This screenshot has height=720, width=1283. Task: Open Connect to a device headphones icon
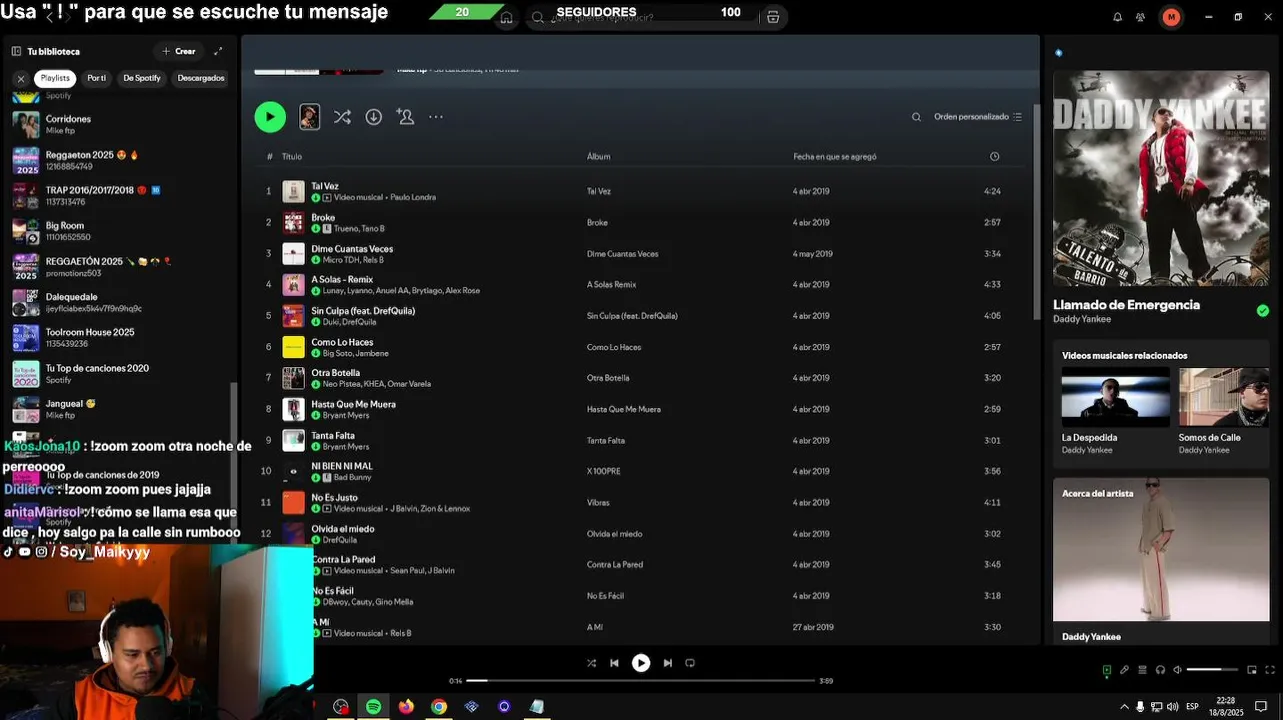[1160, 670]
